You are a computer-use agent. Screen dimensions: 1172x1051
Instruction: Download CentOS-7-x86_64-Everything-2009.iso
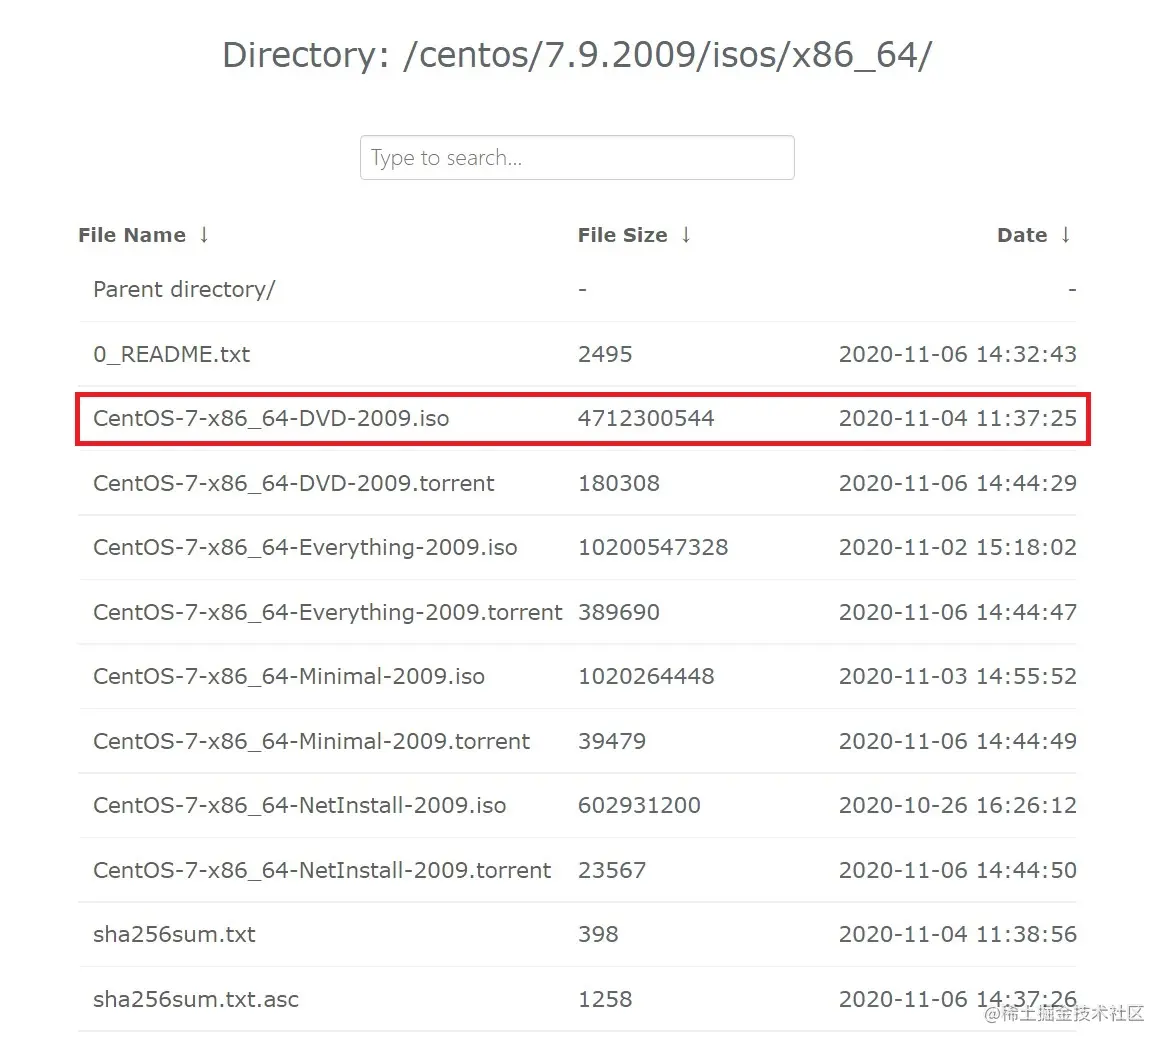(x=305, y=548)
